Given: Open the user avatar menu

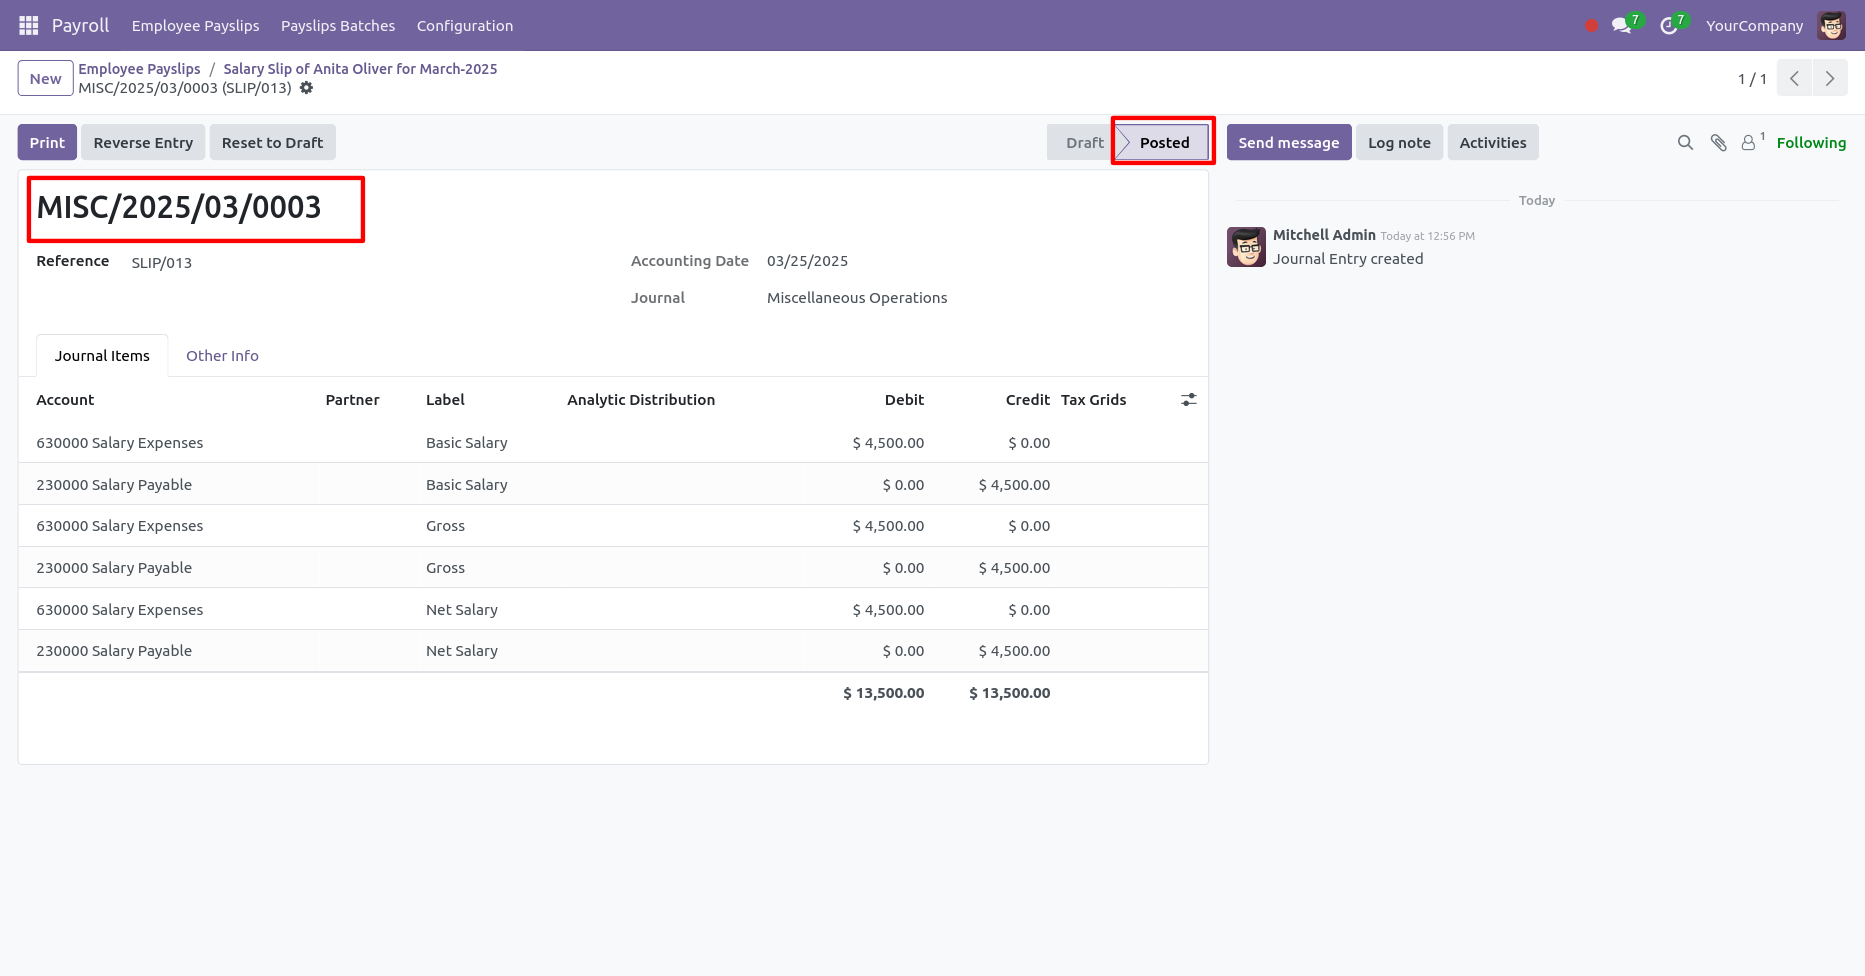Looking at the screenshot, I should [1832, 26].
